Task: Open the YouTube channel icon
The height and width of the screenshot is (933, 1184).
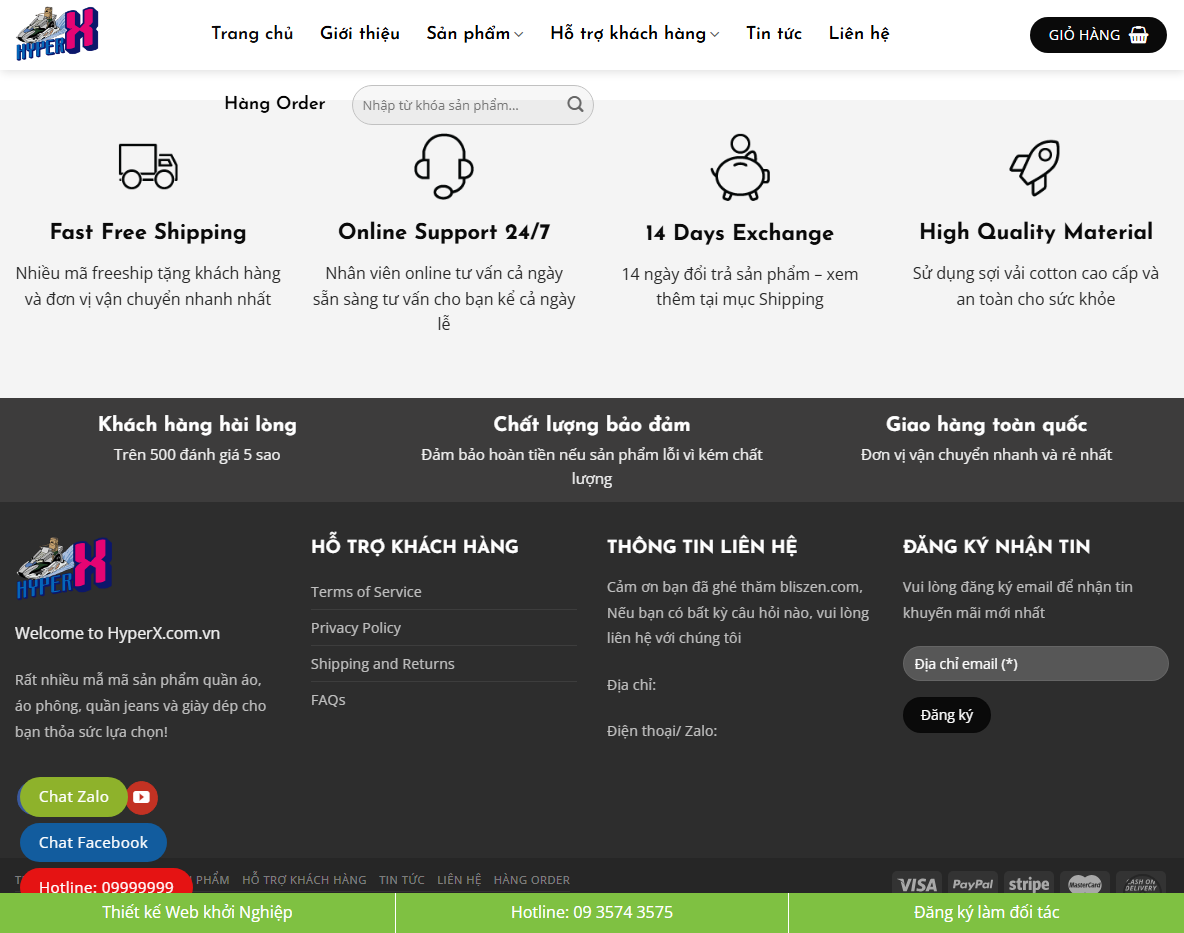Action: 142,797
